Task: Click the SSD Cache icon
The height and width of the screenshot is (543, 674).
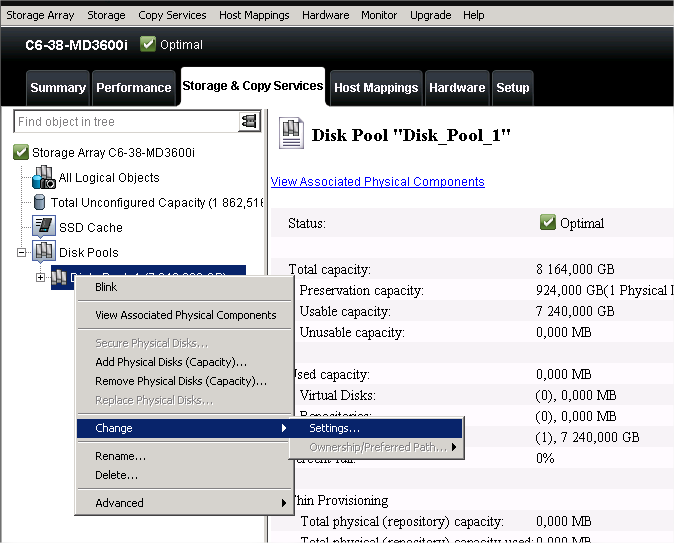Action: [x=44, y=227]
